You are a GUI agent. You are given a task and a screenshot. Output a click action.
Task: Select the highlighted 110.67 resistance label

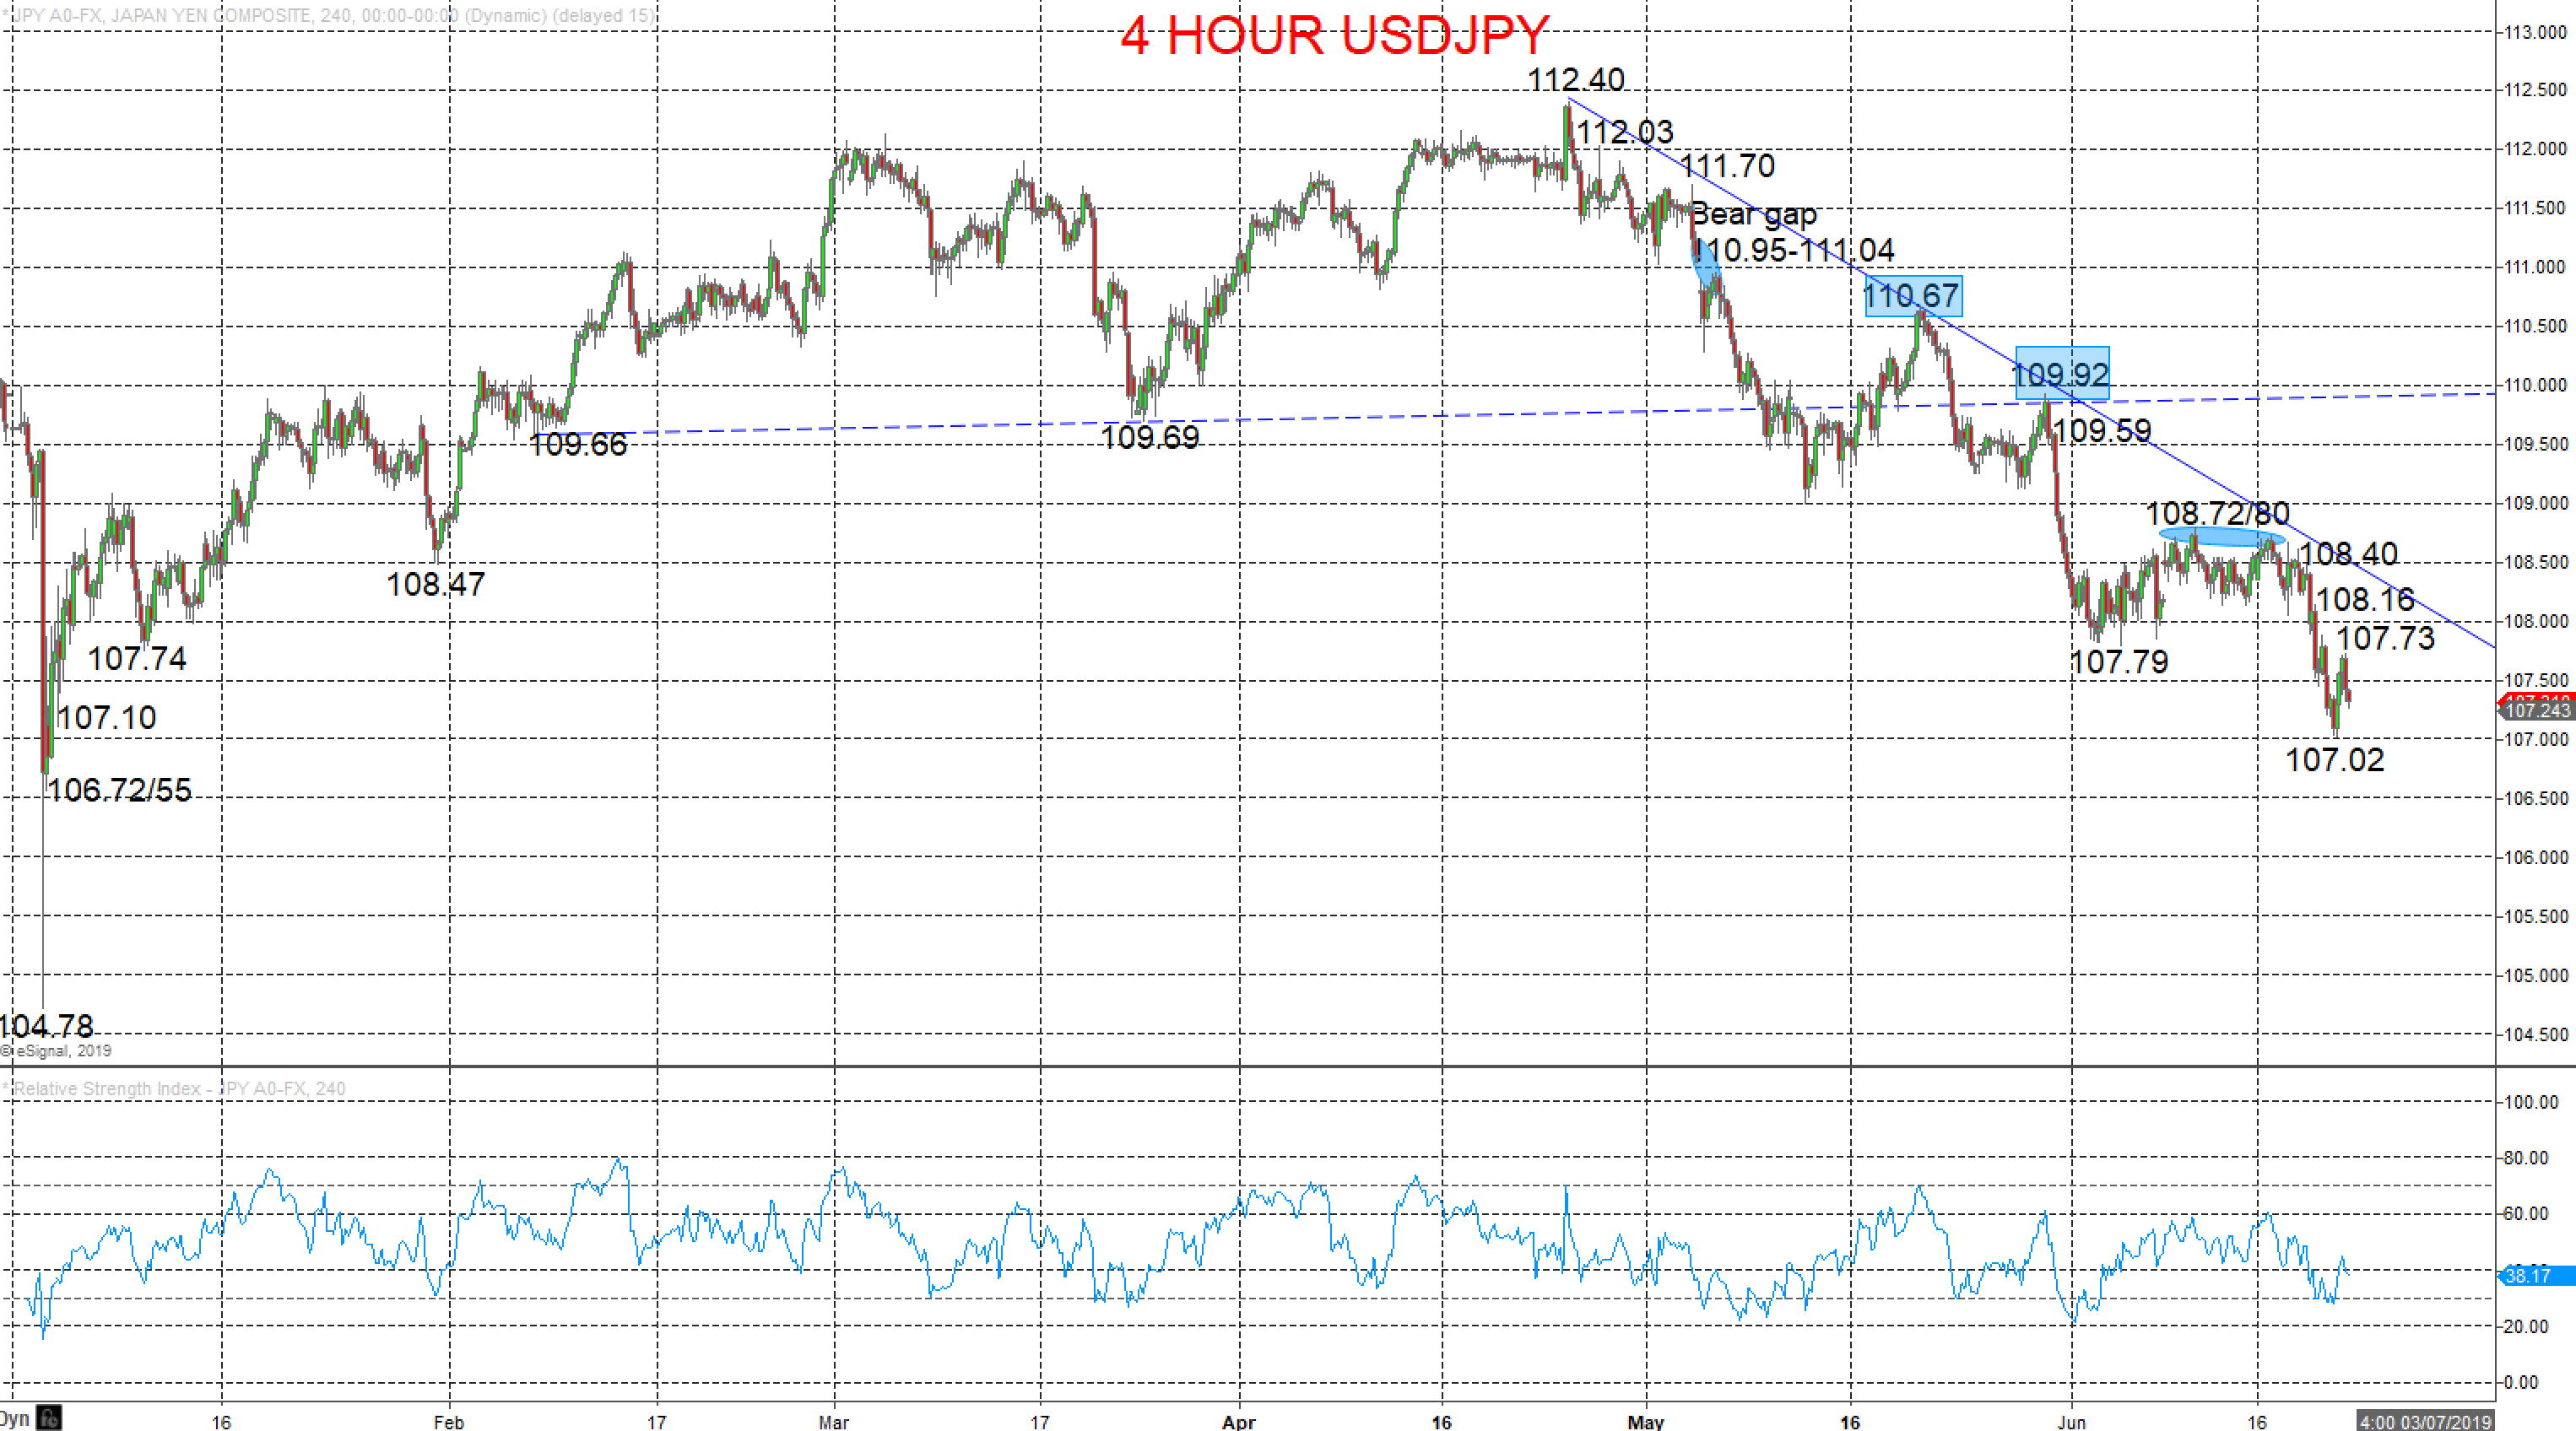(x=1913, y=296)
